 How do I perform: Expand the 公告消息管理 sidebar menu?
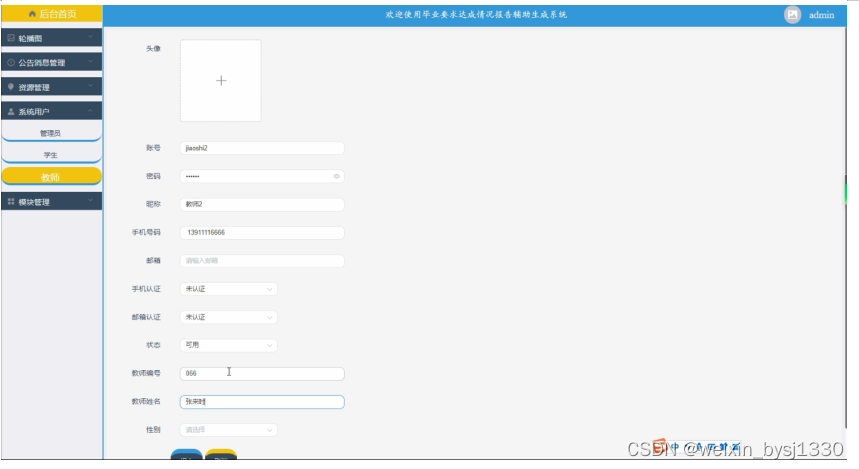[x=51, y=62]
